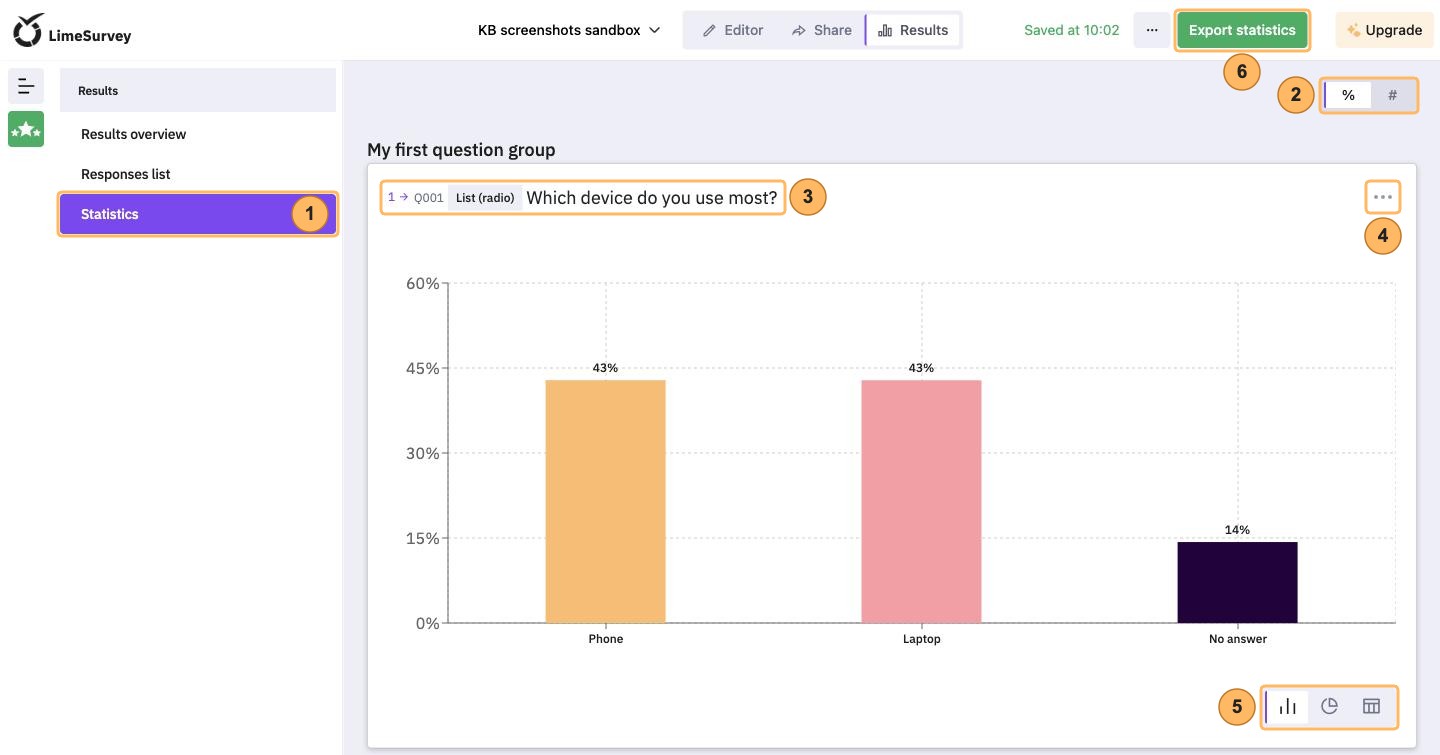
Task: Open Responses list in sidebar
Action: [198, 174]
